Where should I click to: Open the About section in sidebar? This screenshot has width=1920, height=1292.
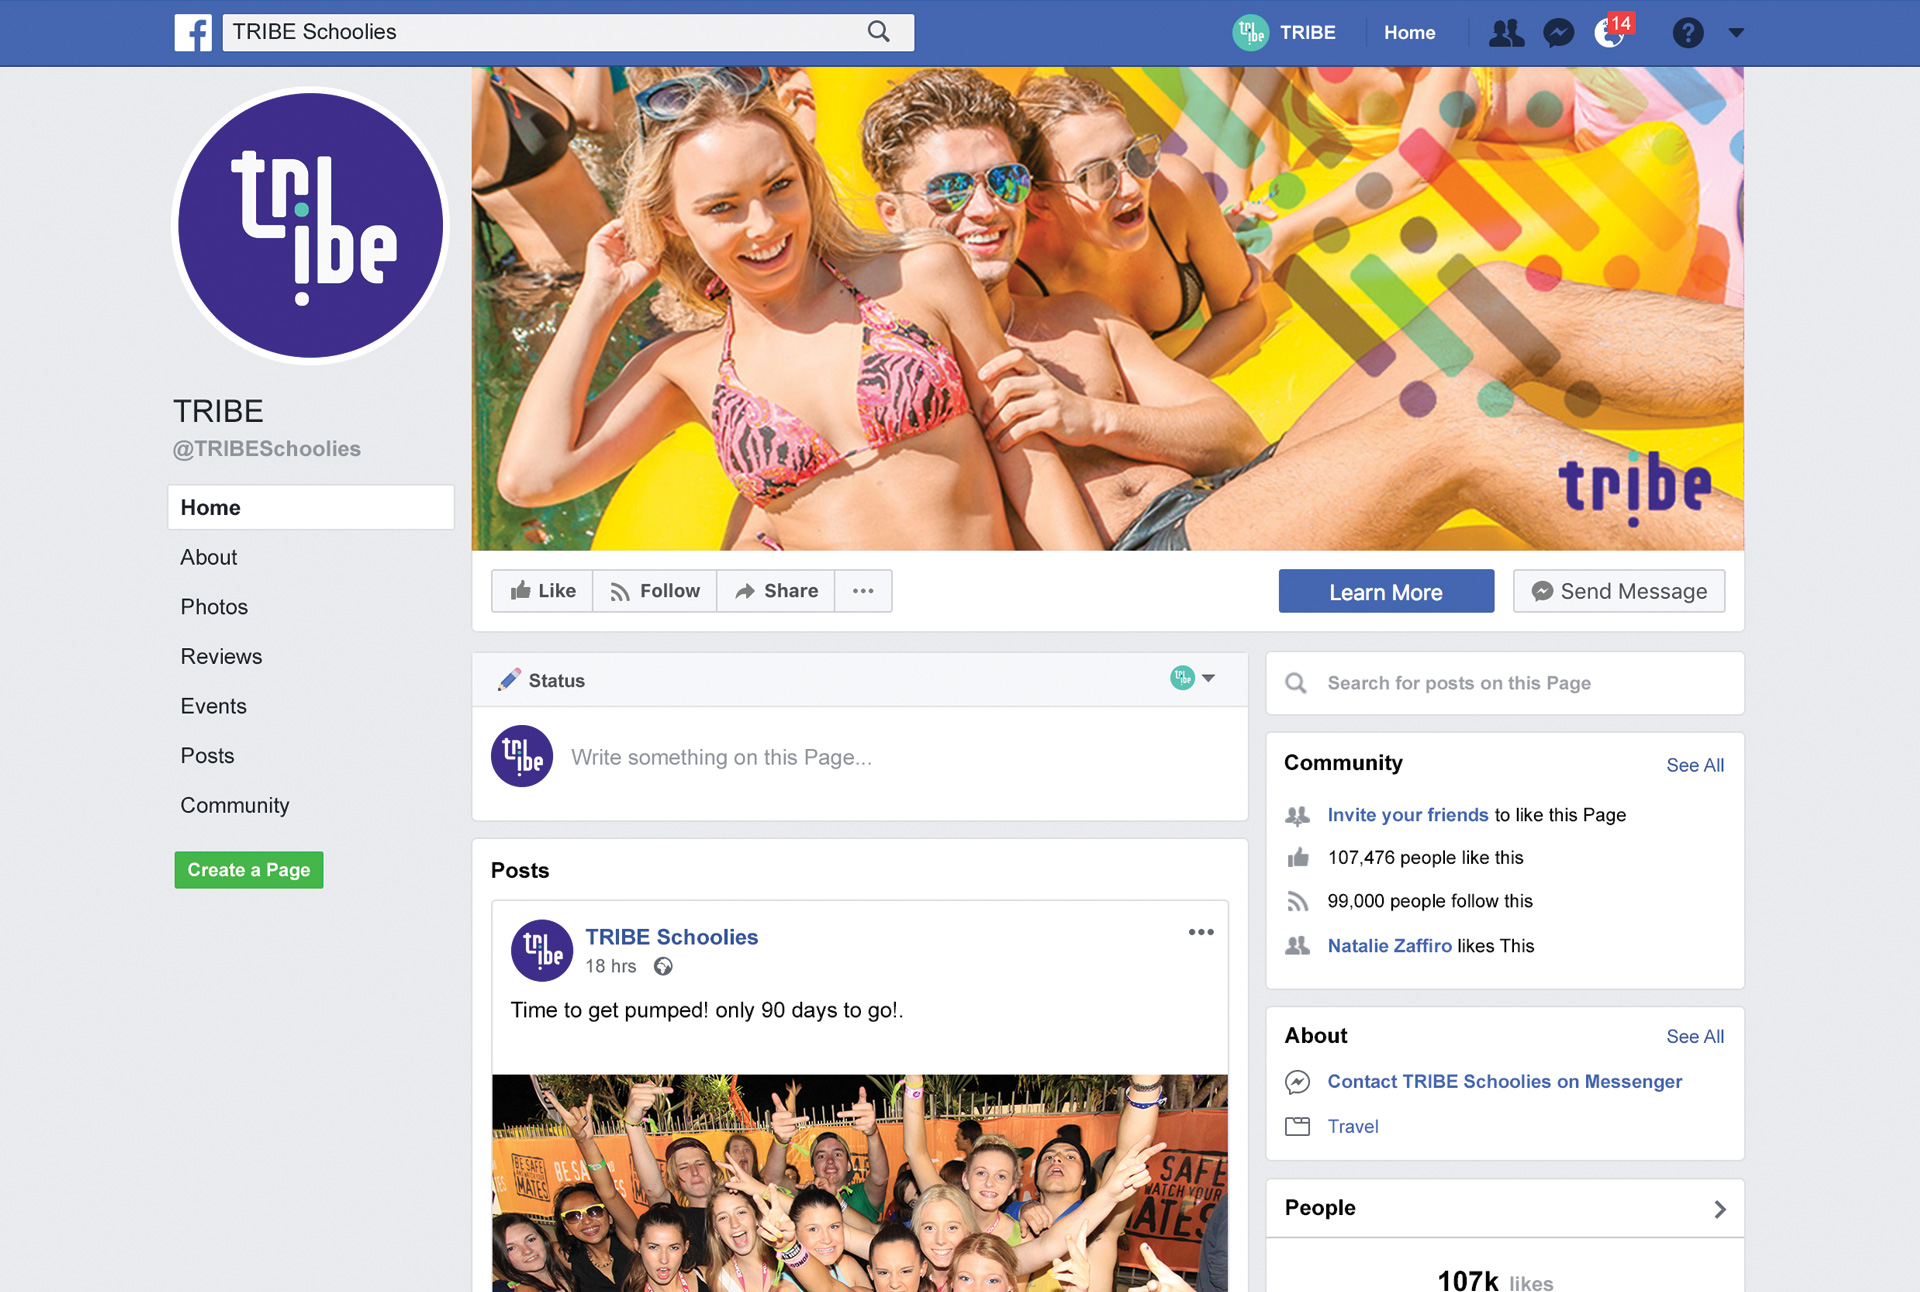click(x=208, y=557)
